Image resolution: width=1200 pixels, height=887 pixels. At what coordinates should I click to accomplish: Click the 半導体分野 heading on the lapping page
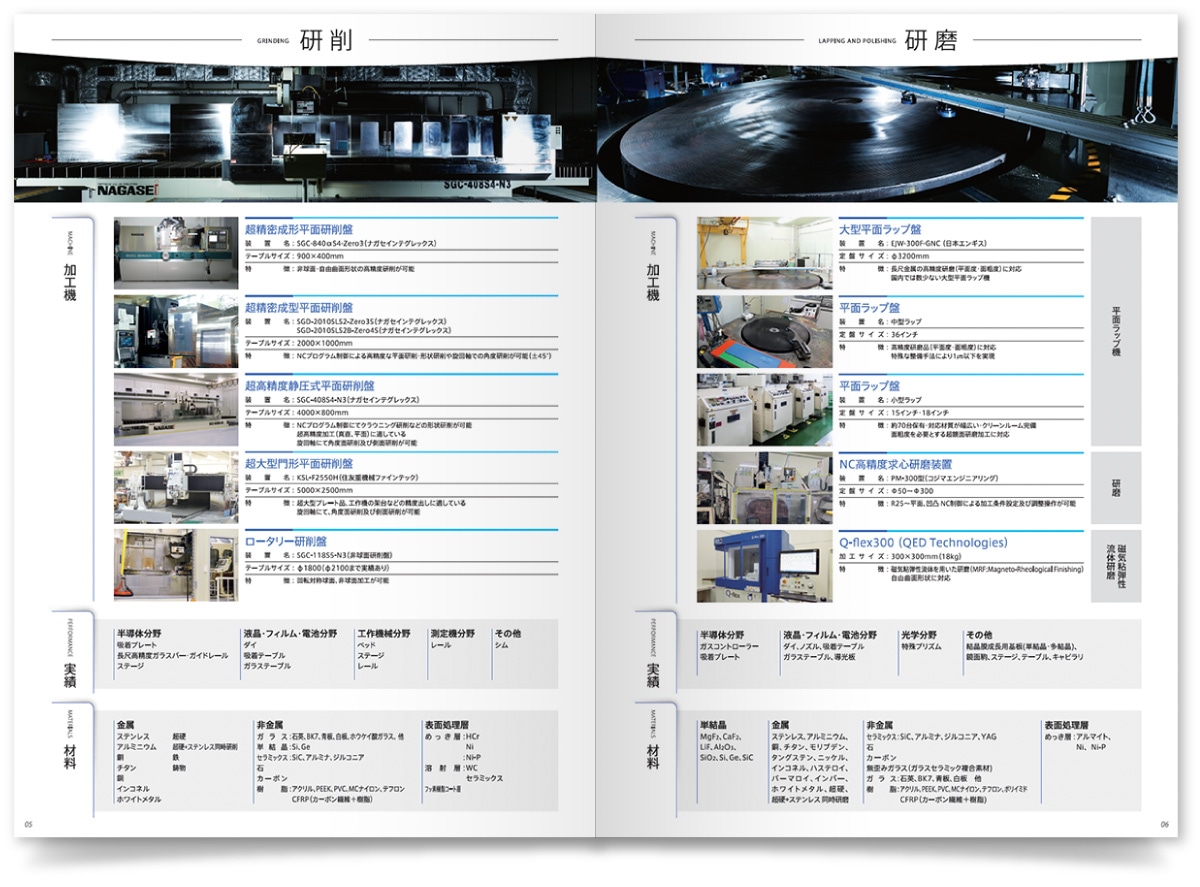[x=723, y=634]
